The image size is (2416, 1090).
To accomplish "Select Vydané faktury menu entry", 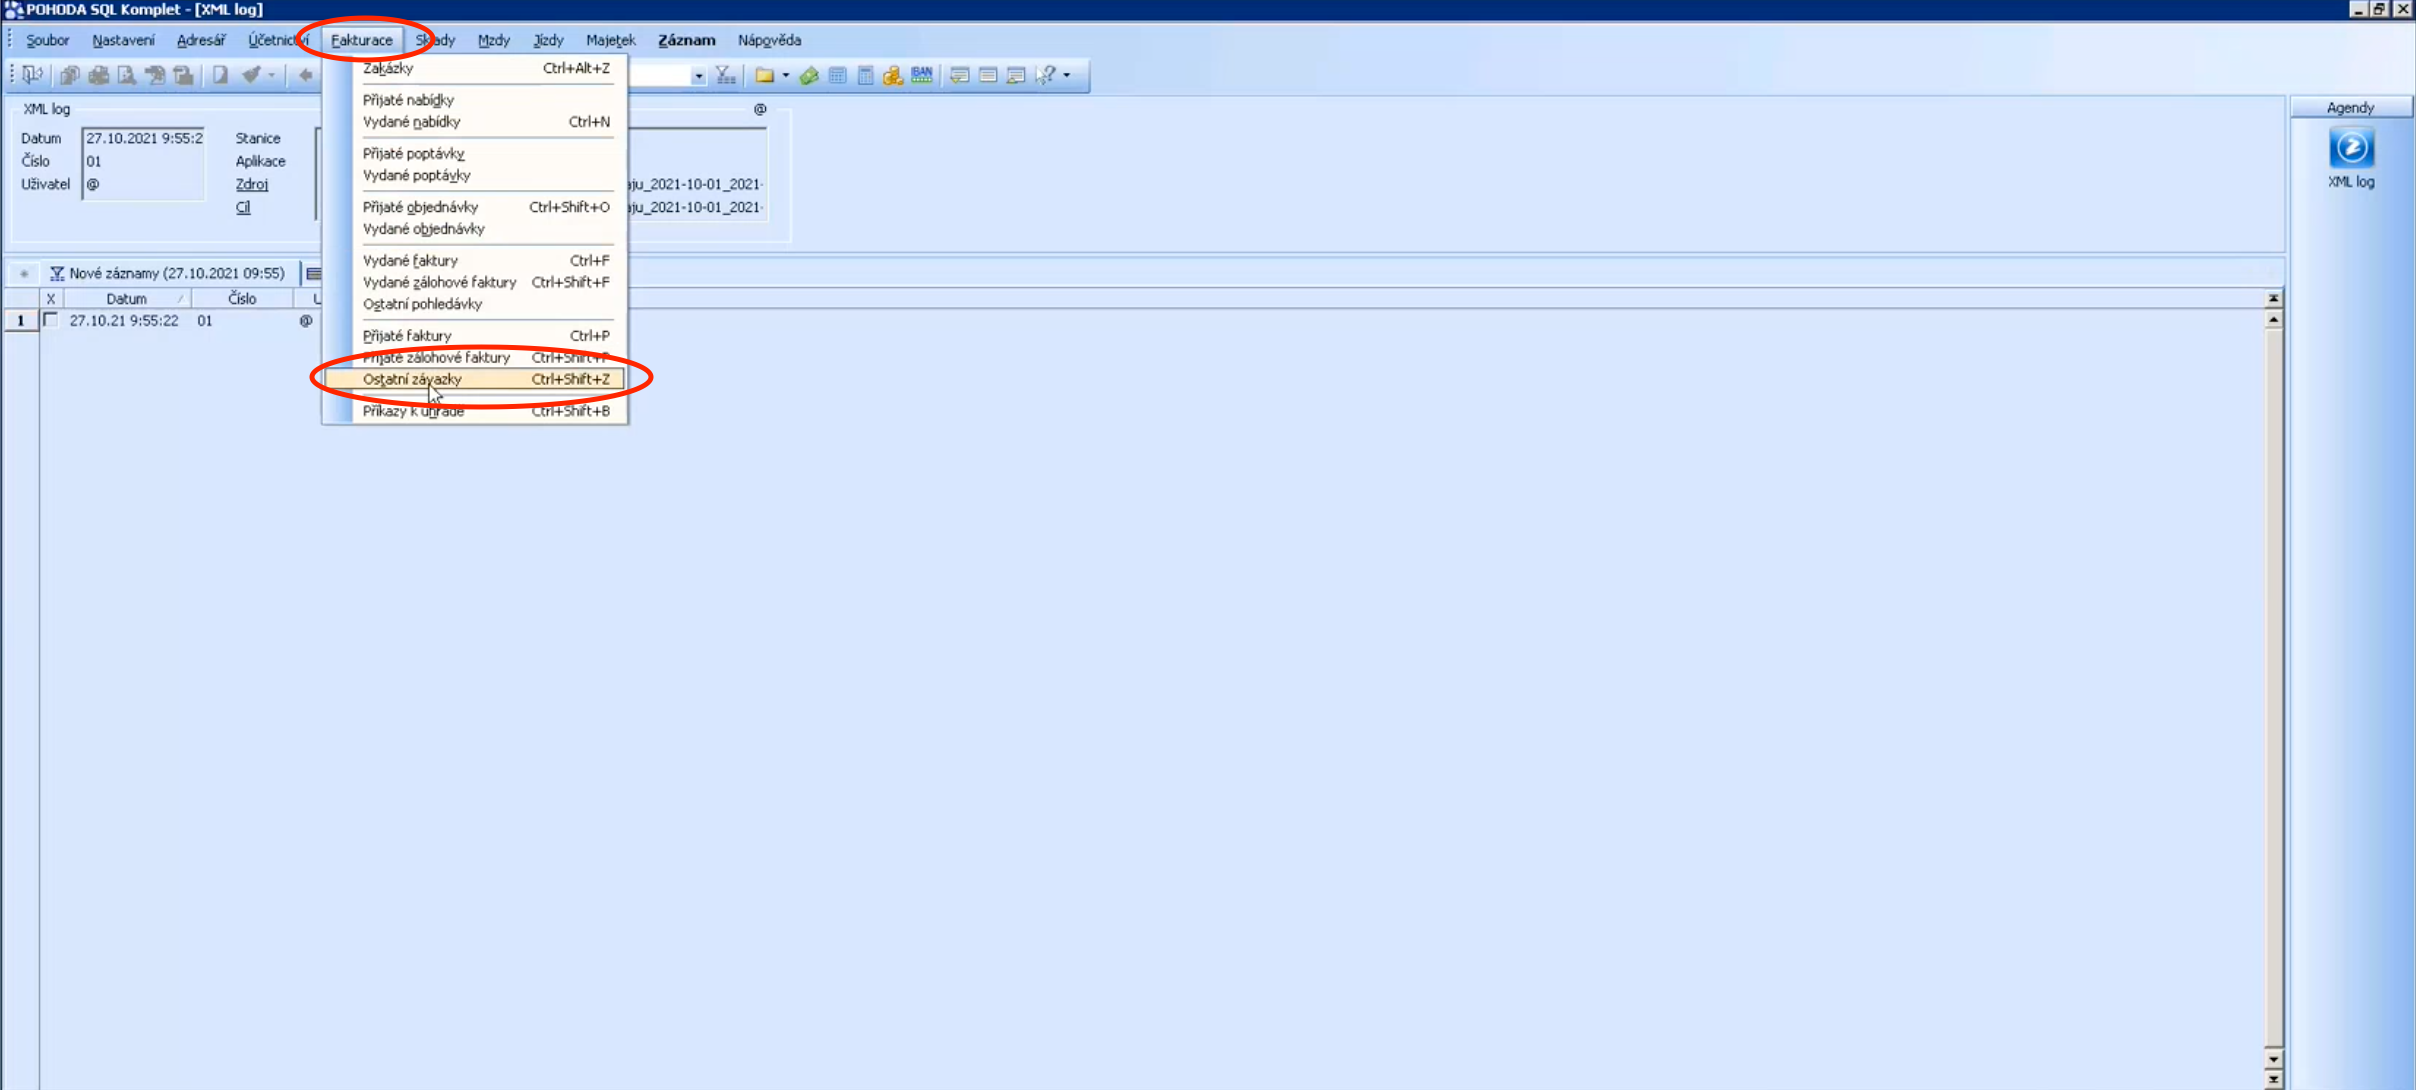I will pyautogui.click(x=474, y=261).
